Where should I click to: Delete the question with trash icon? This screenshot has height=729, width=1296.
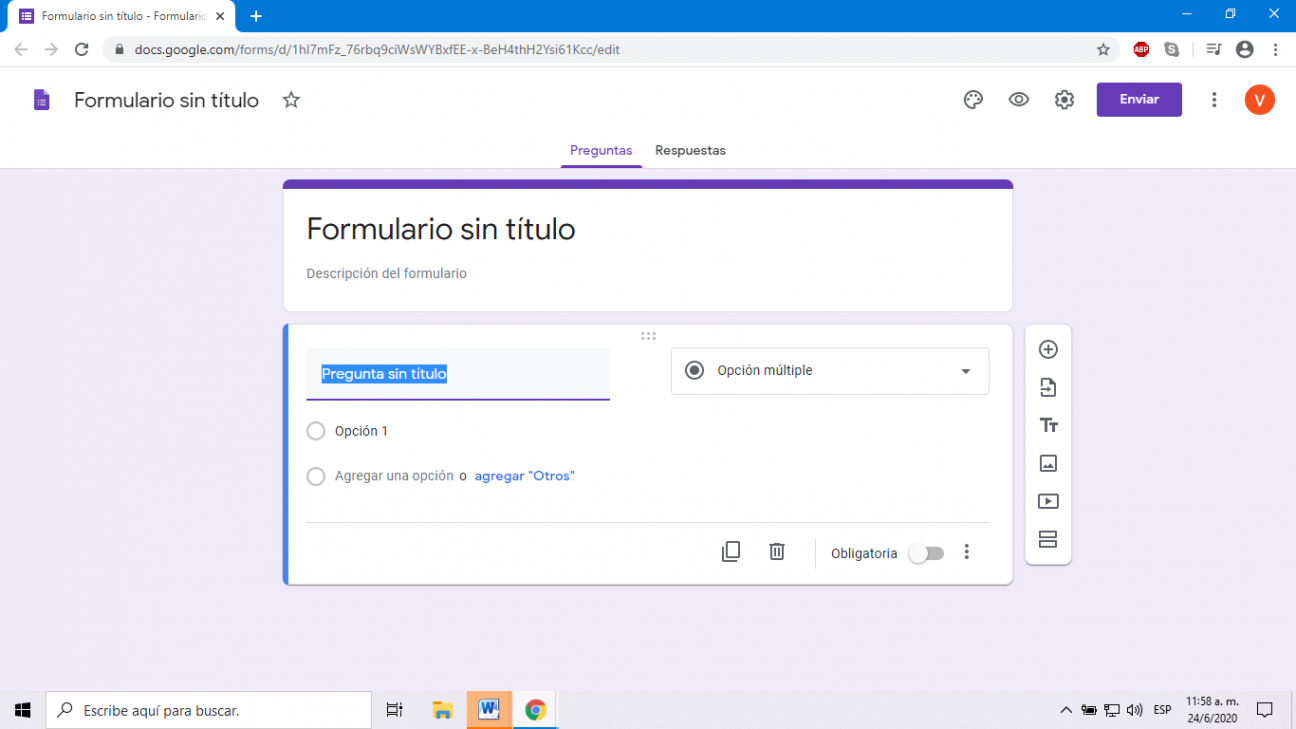[777, 552]
